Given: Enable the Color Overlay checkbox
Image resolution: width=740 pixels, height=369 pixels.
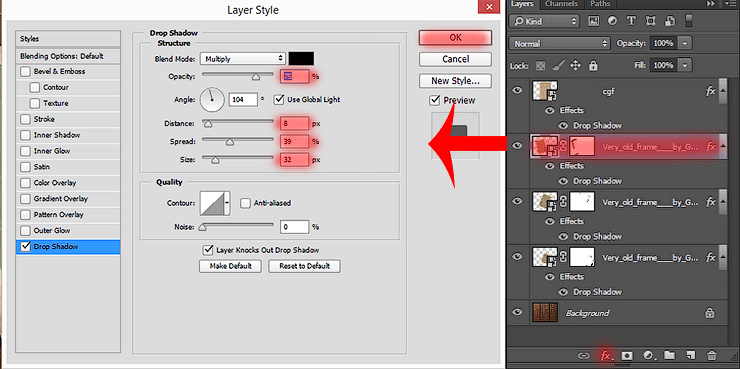Looking at the screenshot, I should [x=25, y=183].
